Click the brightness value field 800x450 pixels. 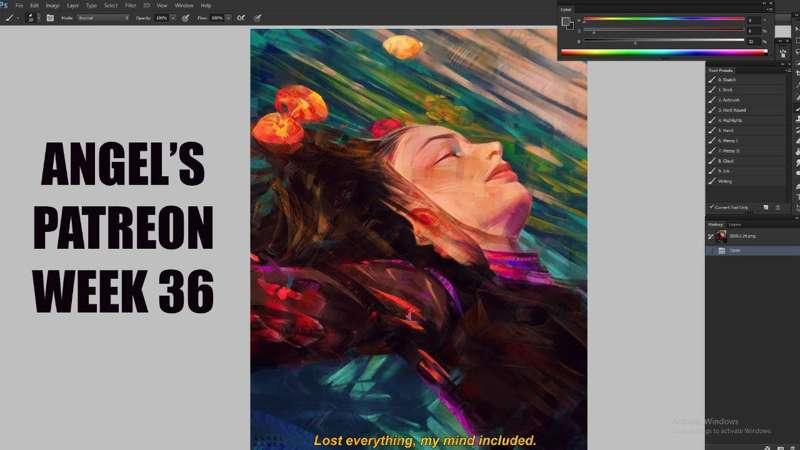(754, 41)
